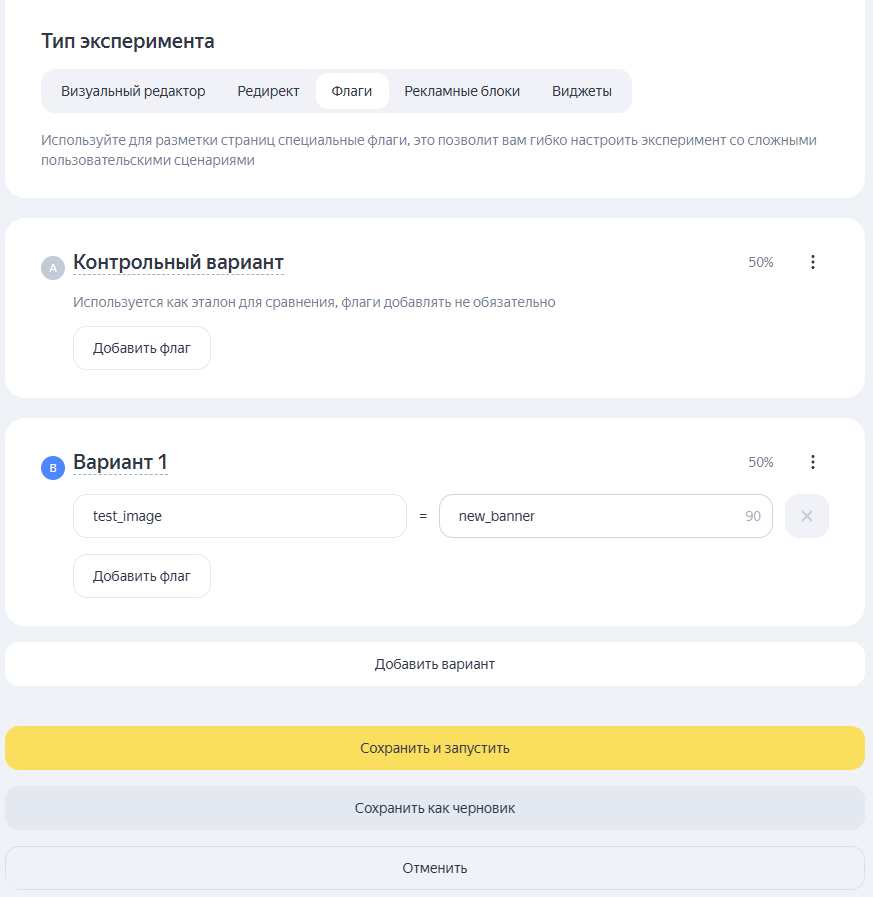Select the Редирект experiment type

tap(268, 91)
